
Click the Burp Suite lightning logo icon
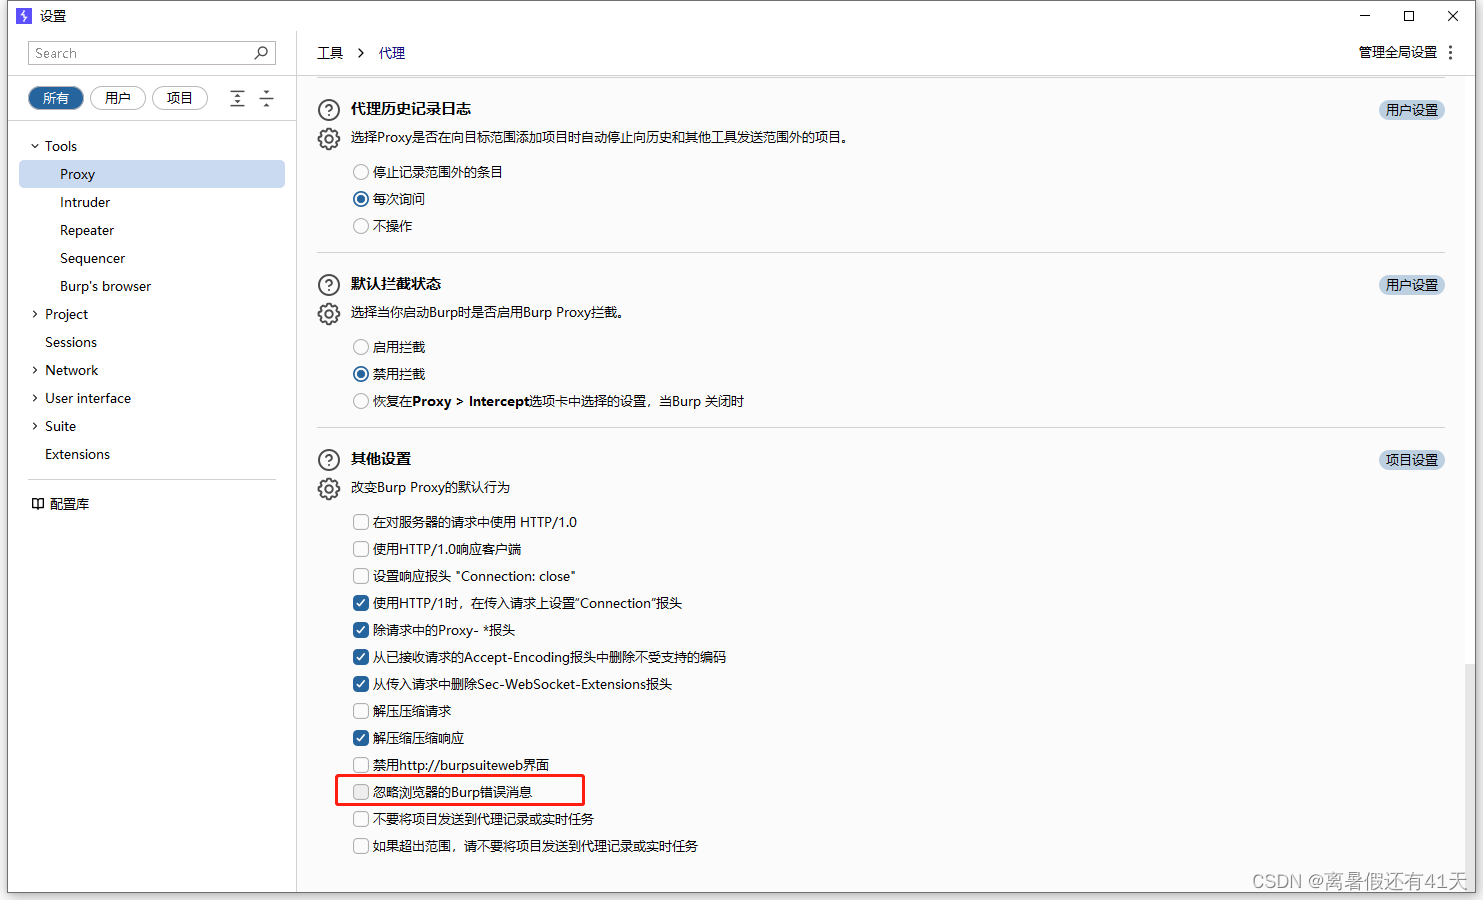tap(24, 16)
